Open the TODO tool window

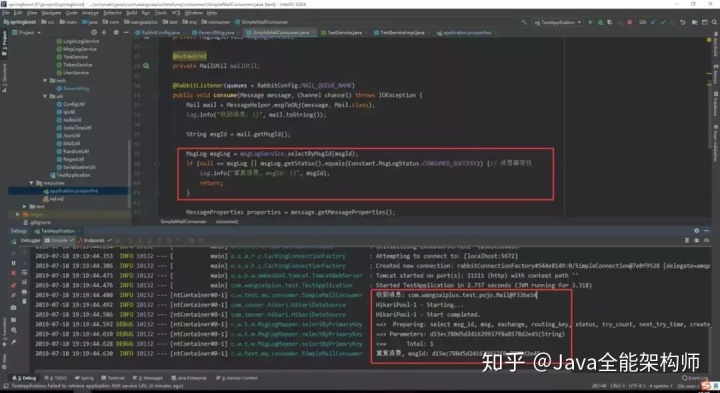tap(56, 378)
